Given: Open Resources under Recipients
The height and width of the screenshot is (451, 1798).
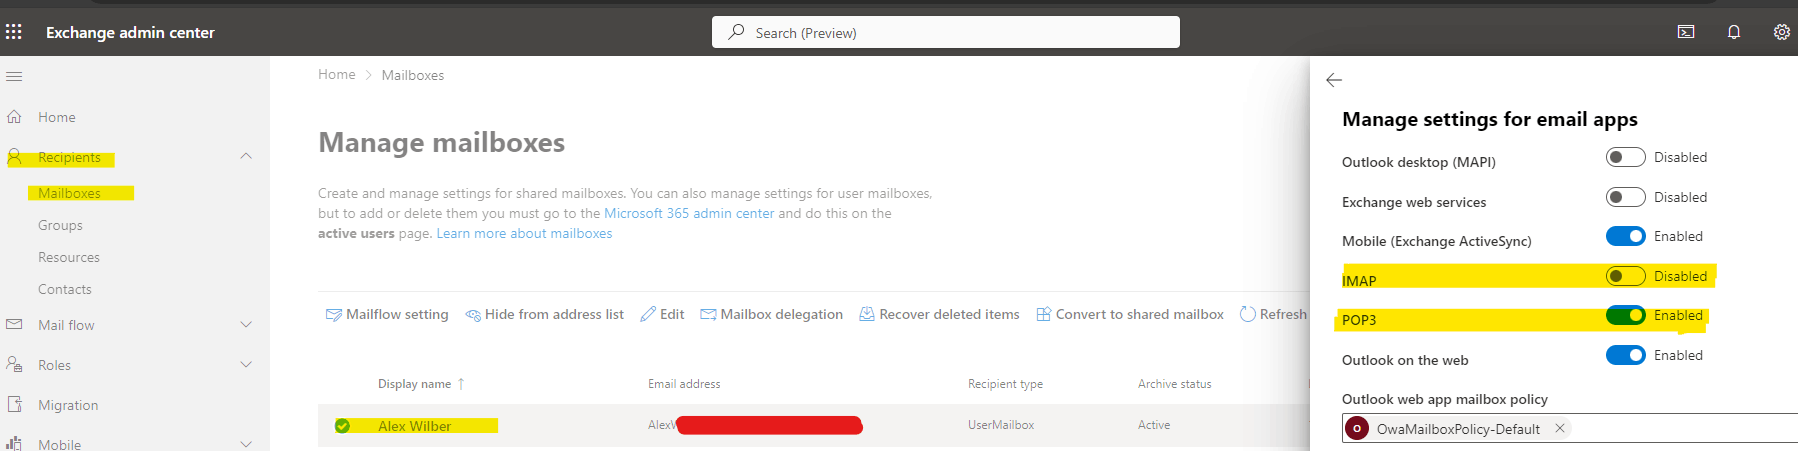Looking at the screenshot, I should 69,257.
